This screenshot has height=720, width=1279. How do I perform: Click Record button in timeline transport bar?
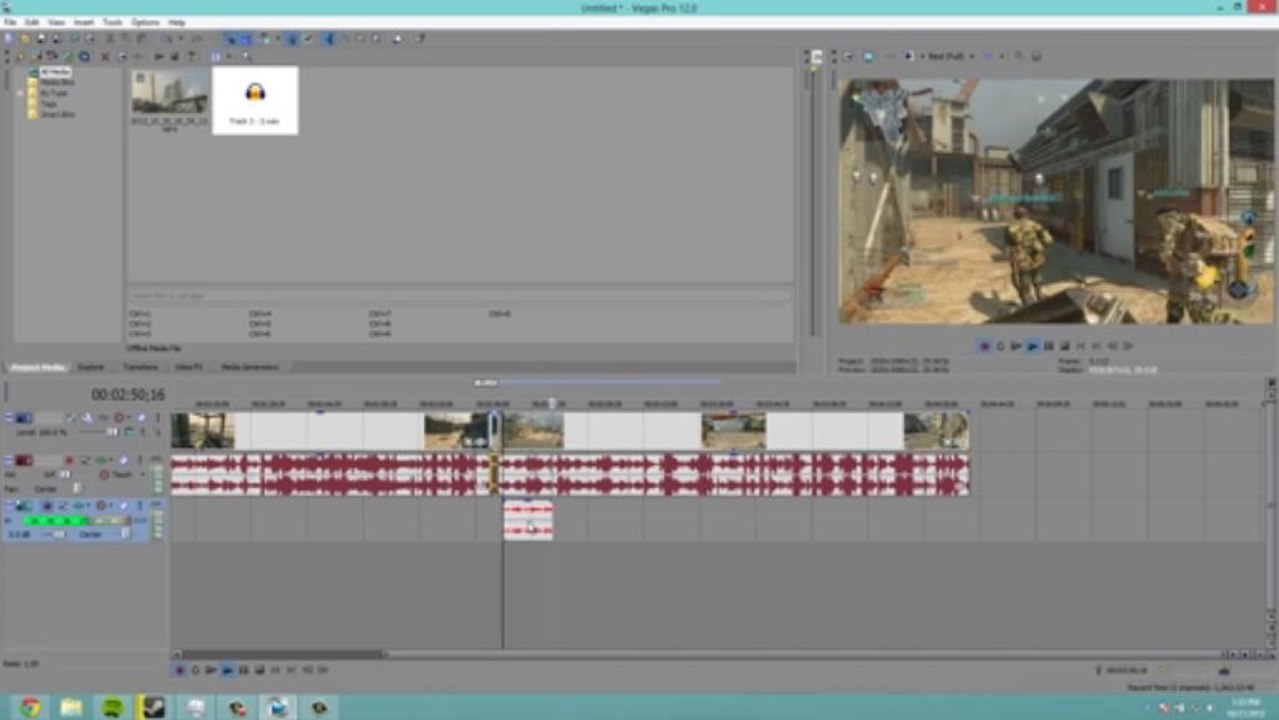point(180,670)
